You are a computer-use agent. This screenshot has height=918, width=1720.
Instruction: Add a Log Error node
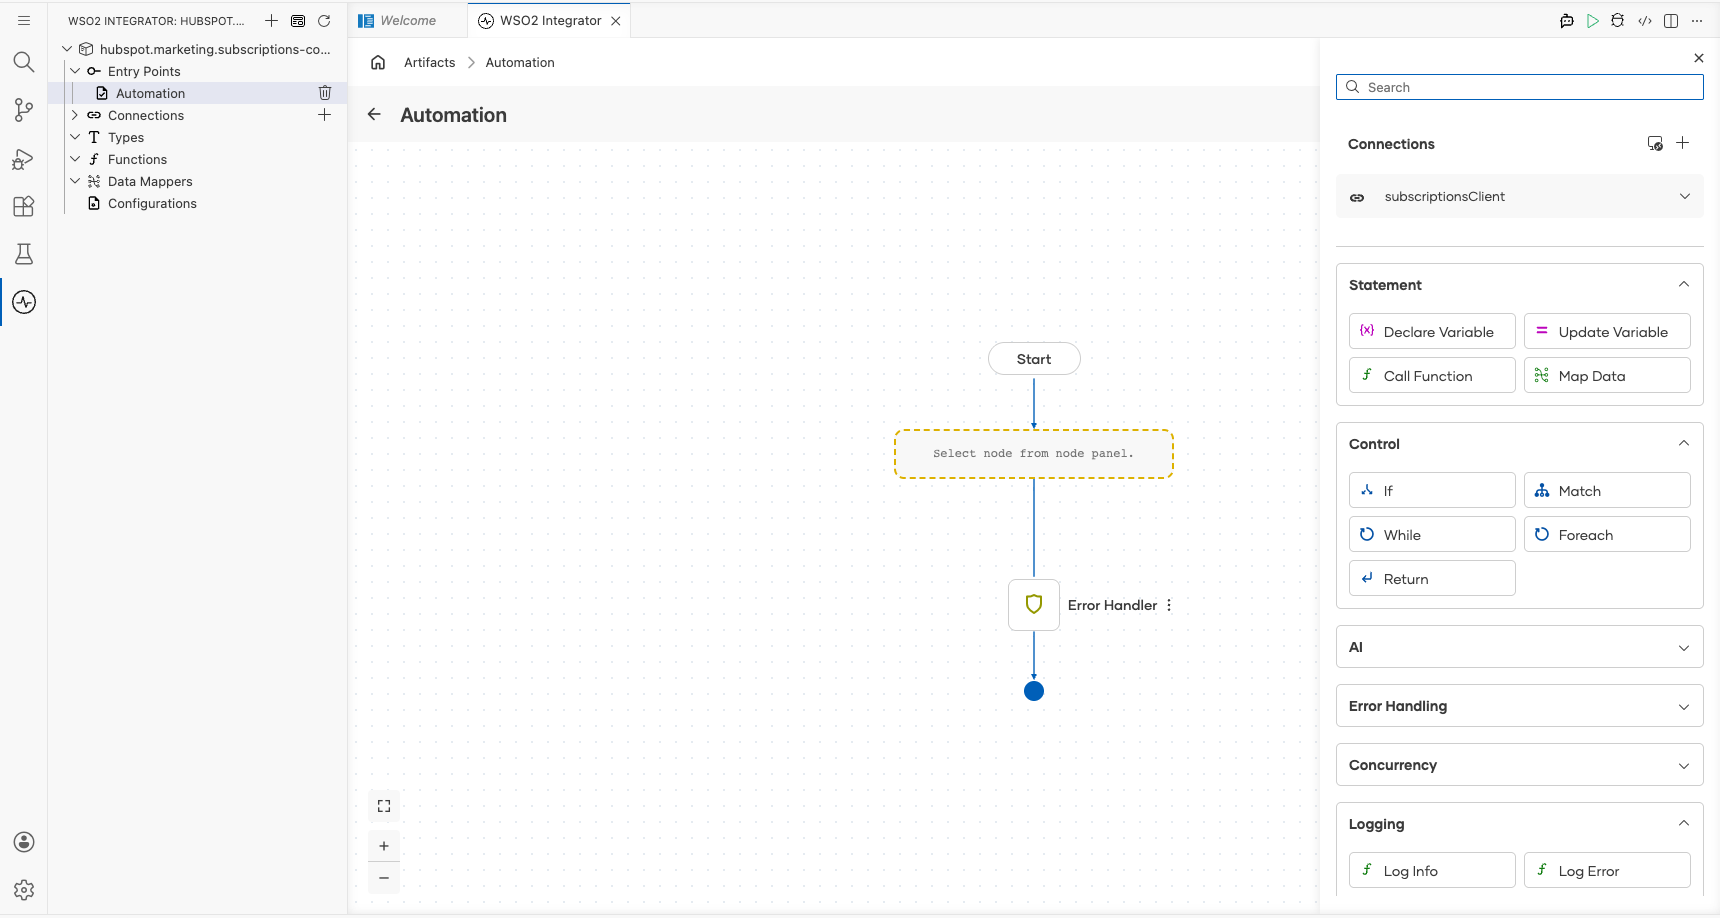click(x=1607, y=870)
